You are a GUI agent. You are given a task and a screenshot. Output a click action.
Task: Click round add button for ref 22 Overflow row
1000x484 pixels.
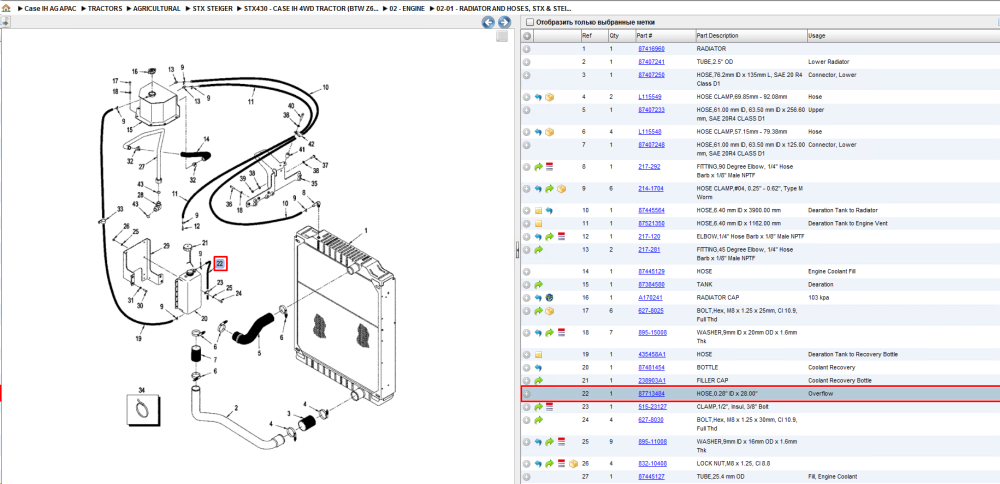pos(527,394)
